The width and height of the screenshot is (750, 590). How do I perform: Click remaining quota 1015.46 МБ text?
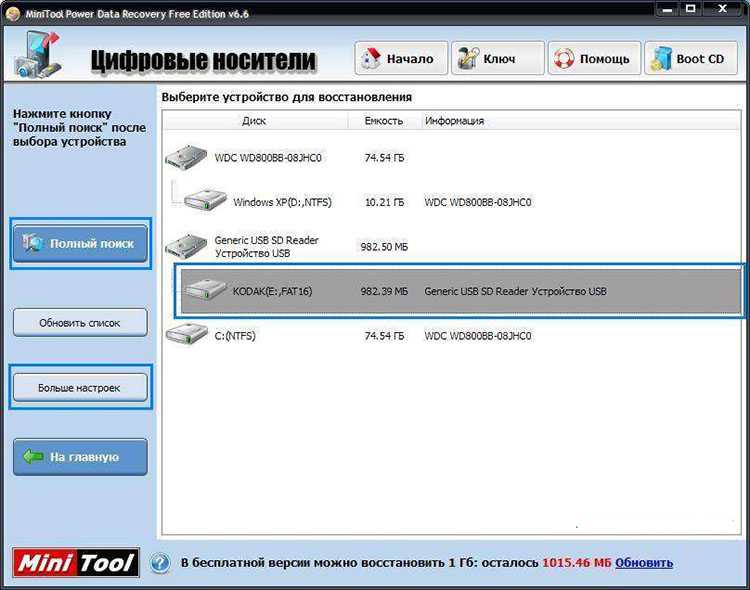[x=576, y=563]
